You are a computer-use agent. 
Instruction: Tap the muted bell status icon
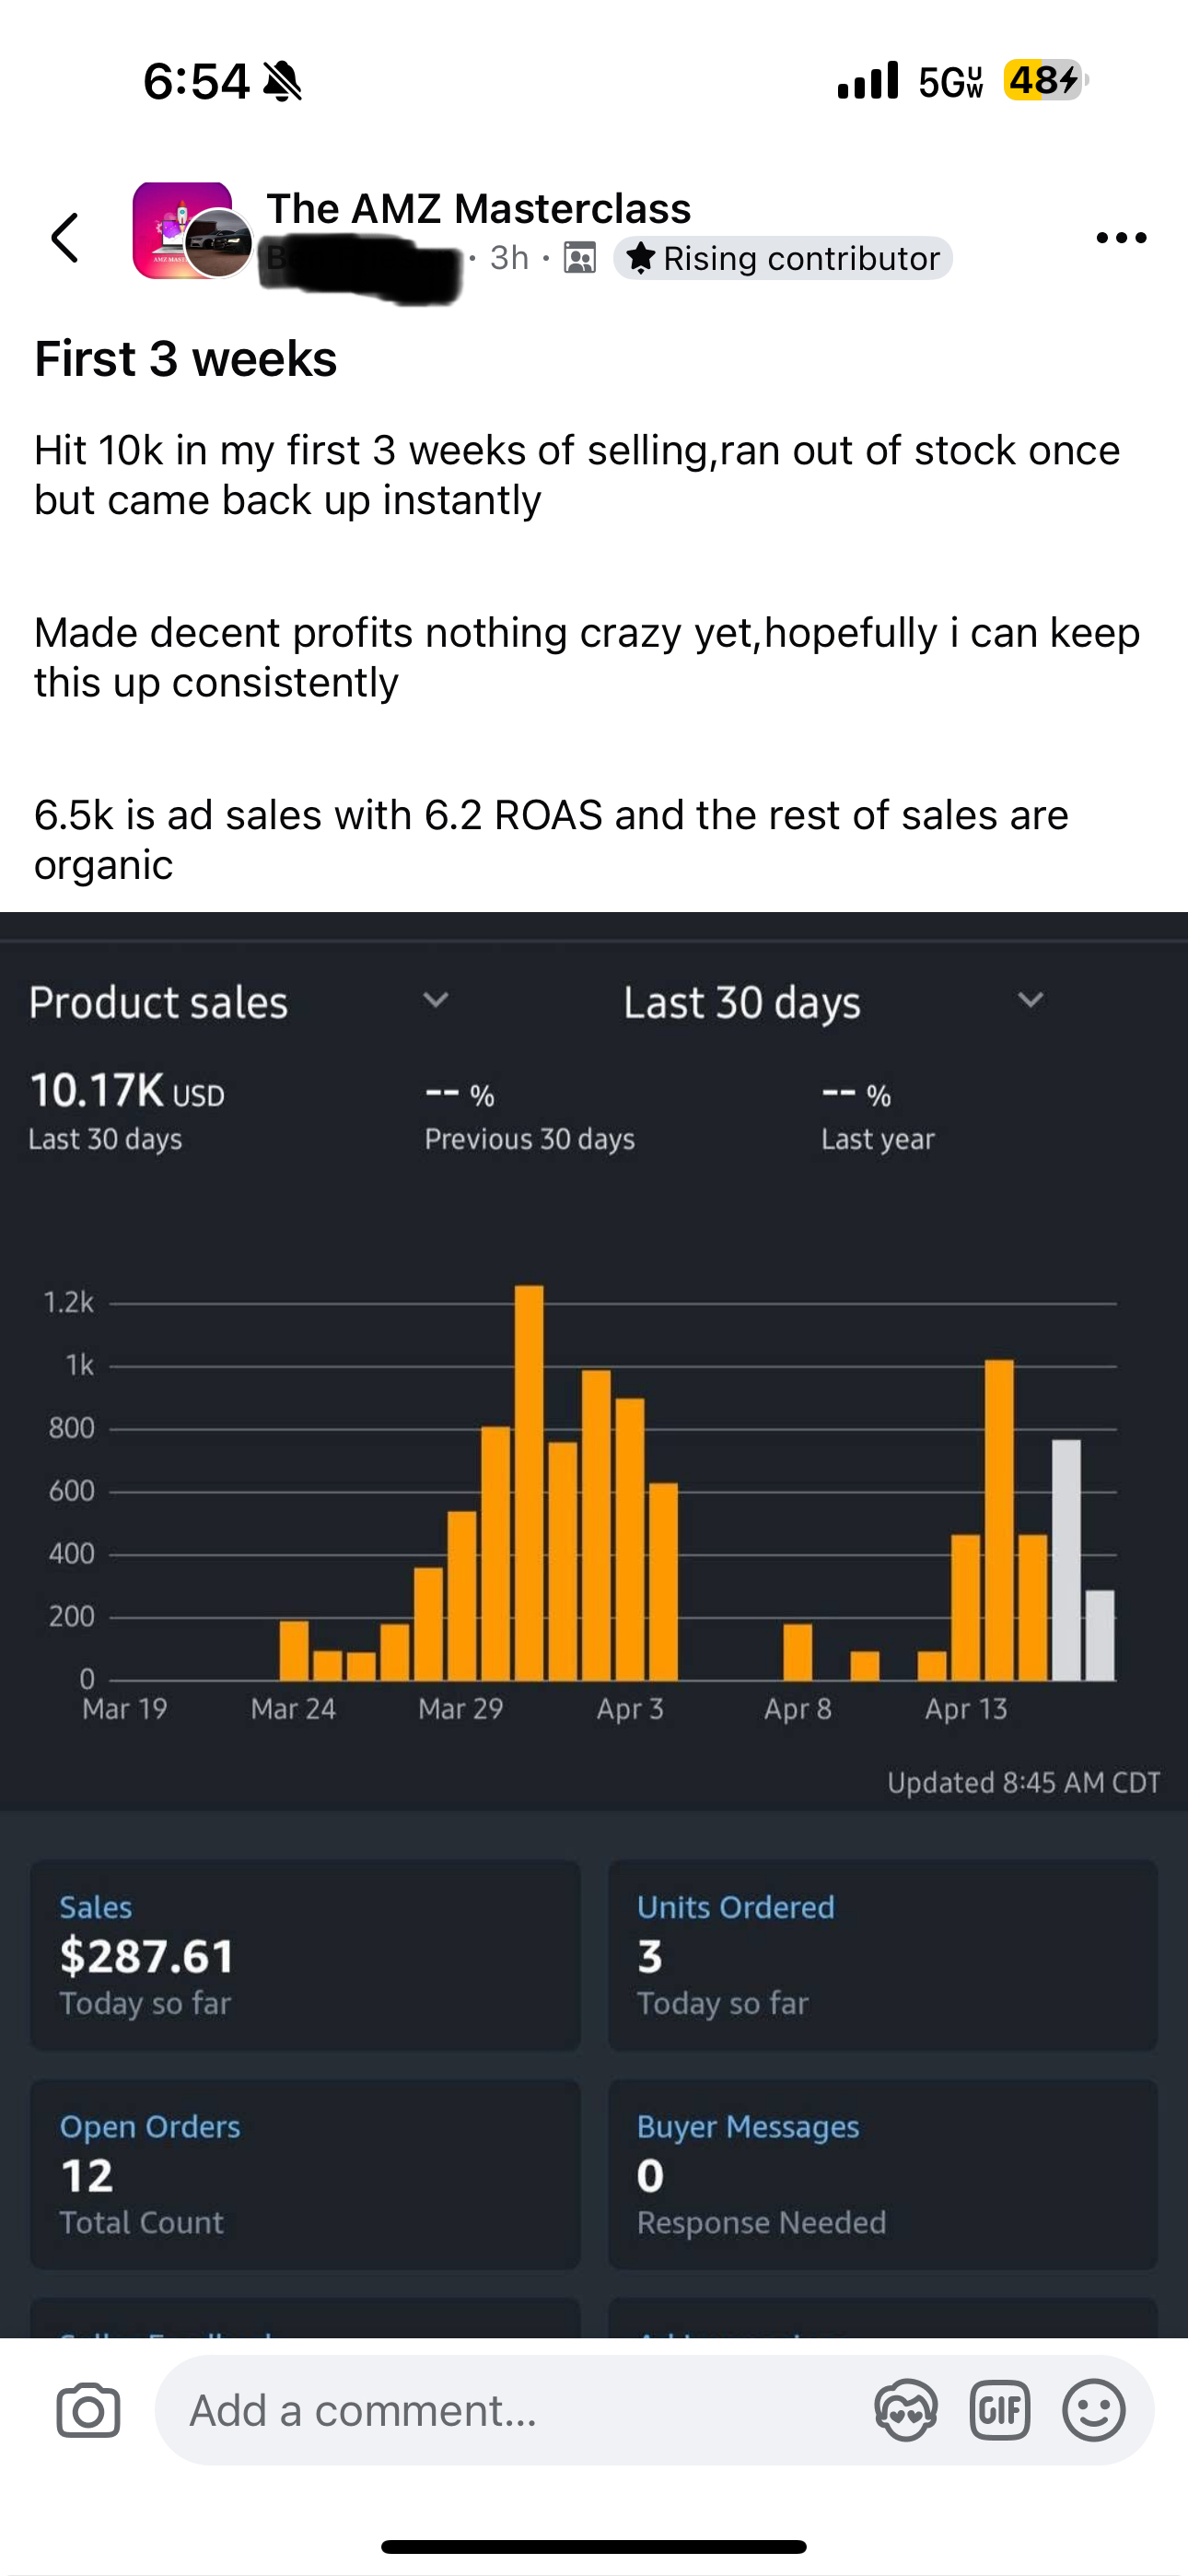tap(282, 81)
